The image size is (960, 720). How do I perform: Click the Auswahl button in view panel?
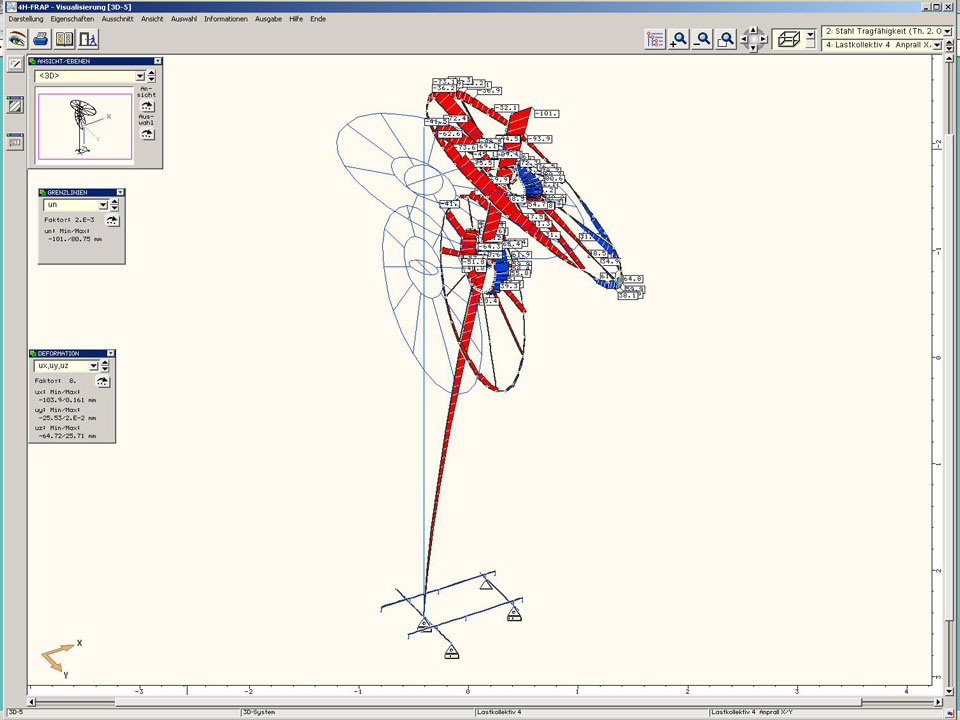[x=147, y=132]
